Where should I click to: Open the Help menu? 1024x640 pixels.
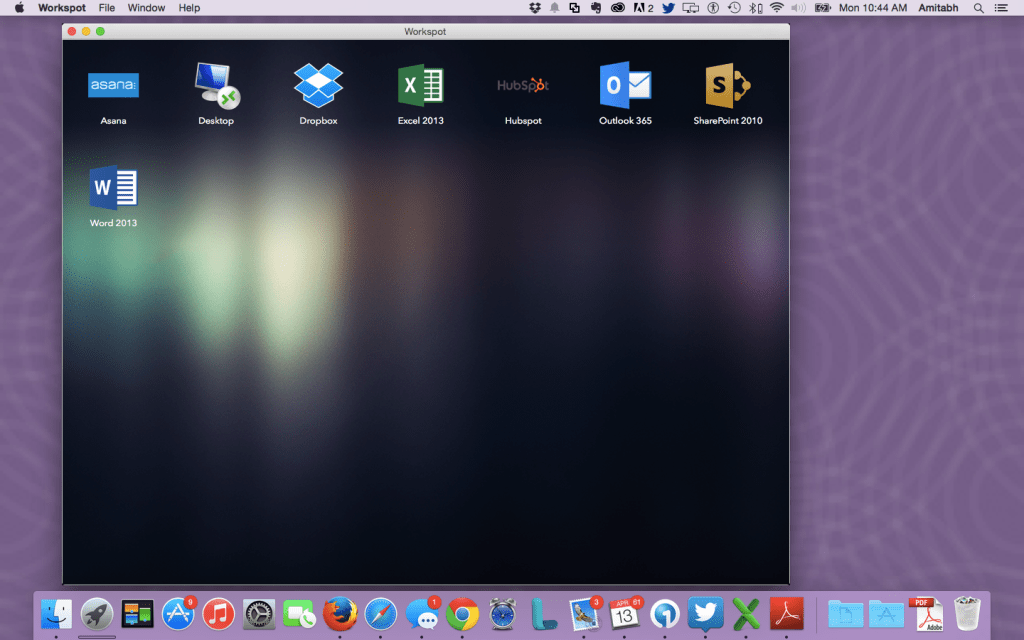click(189, 8)
